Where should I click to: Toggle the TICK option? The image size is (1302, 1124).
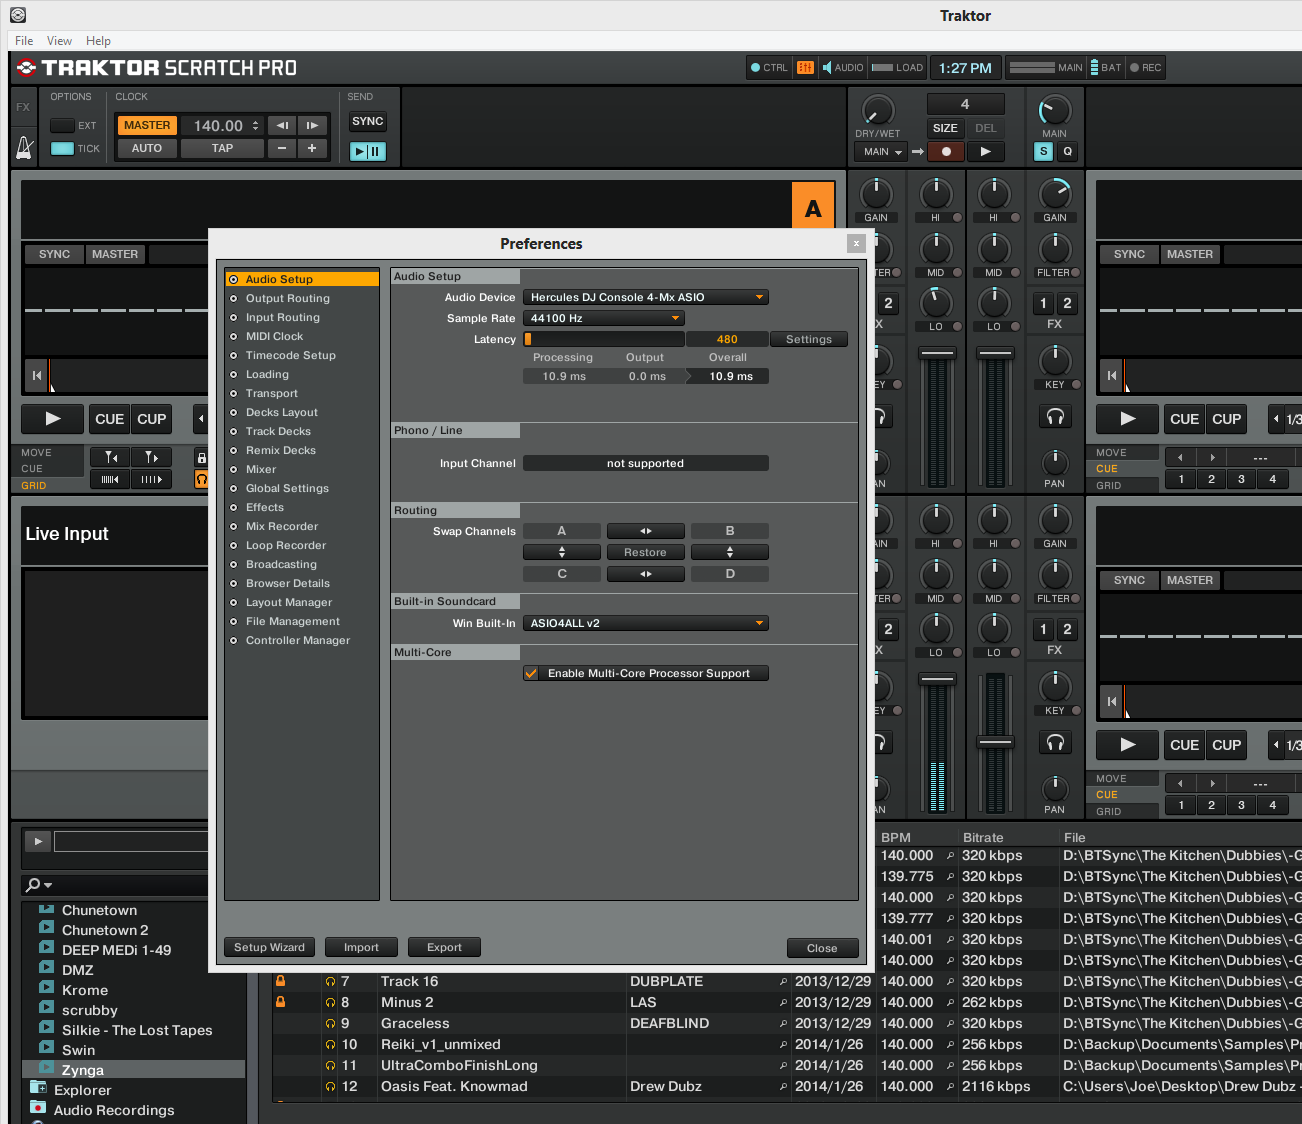tap(62, 148)
